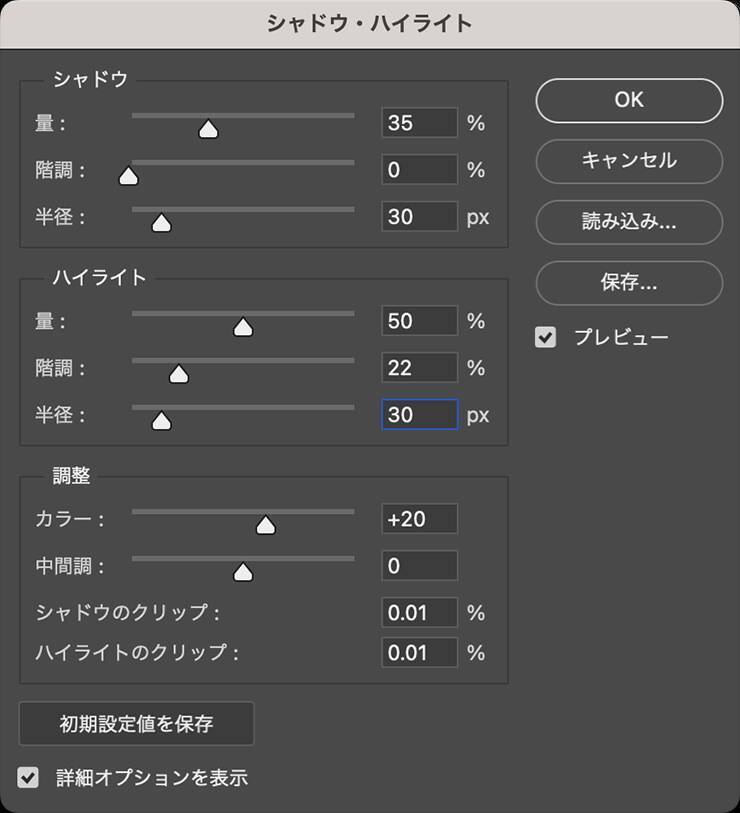This screenshot has height=813, width=740.
Task: Click 初期設定値を保存 button
Action: (x=136, y=723)
